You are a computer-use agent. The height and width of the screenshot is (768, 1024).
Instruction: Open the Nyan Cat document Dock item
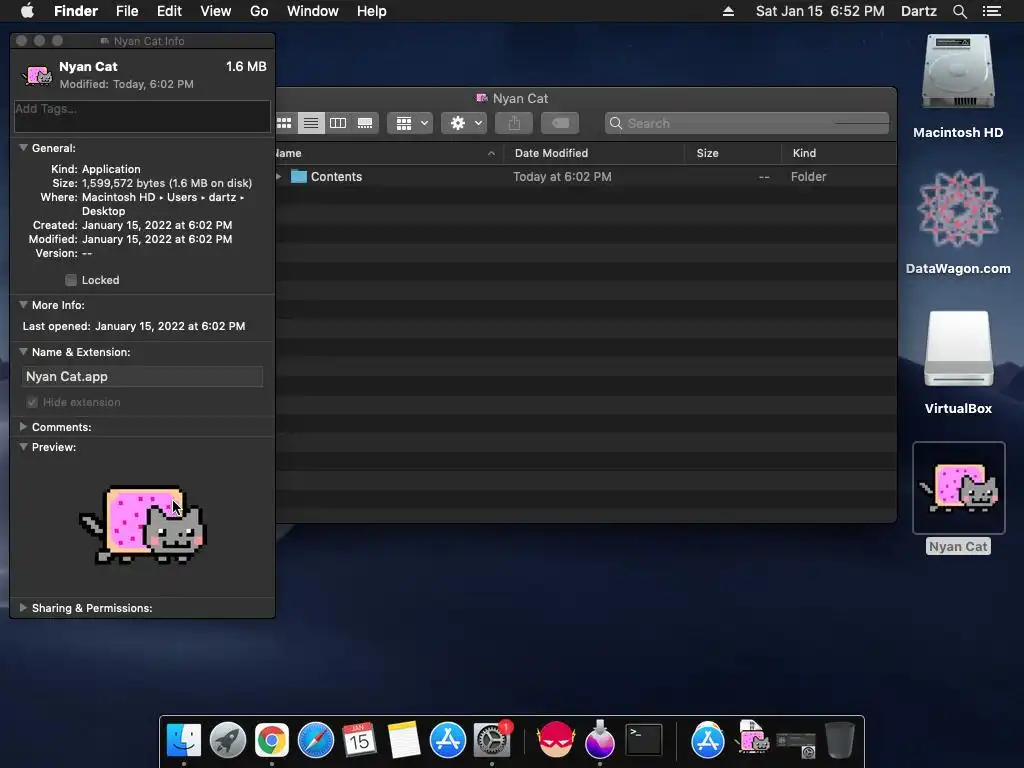752,738
